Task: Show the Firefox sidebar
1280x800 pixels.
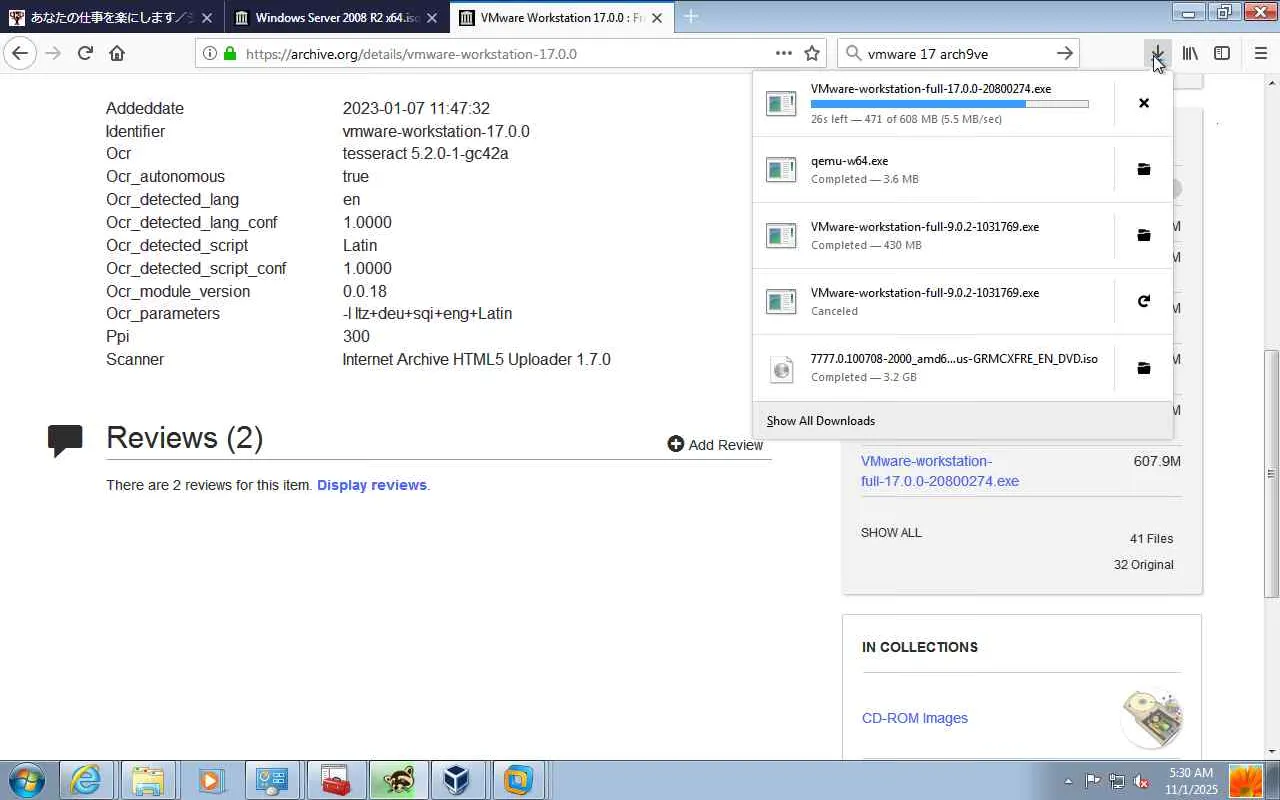Action: pos(1222,54)
